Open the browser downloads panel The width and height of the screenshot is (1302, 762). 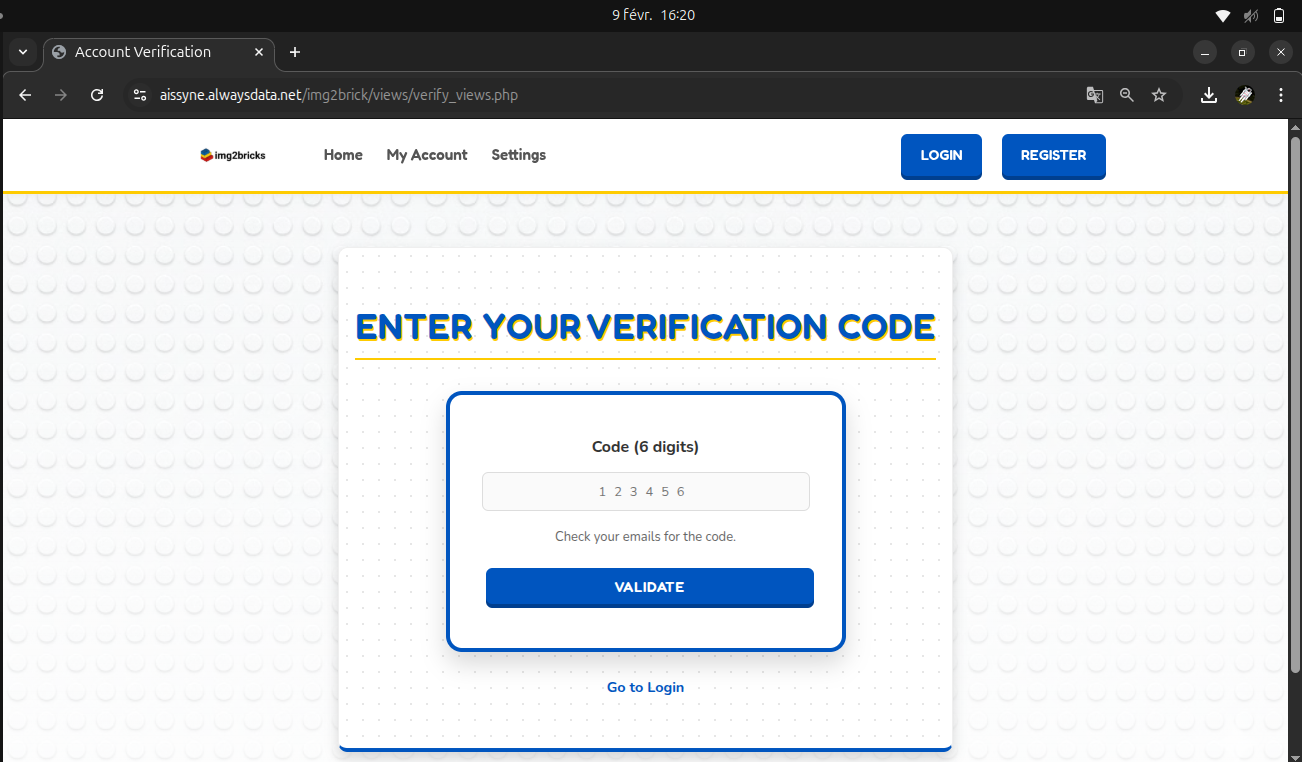click(1209, 95)
